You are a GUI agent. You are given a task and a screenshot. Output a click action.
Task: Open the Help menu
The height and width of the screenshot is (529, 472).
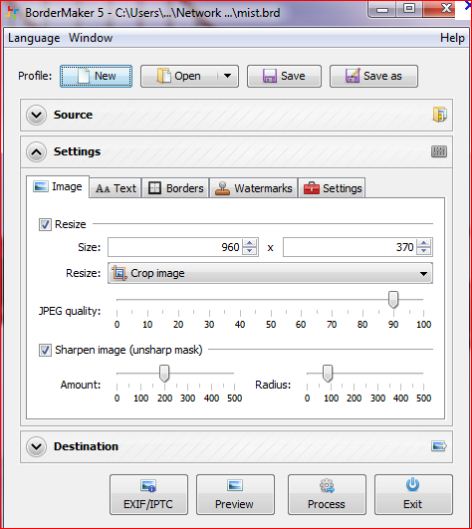(x=452, y=38)
